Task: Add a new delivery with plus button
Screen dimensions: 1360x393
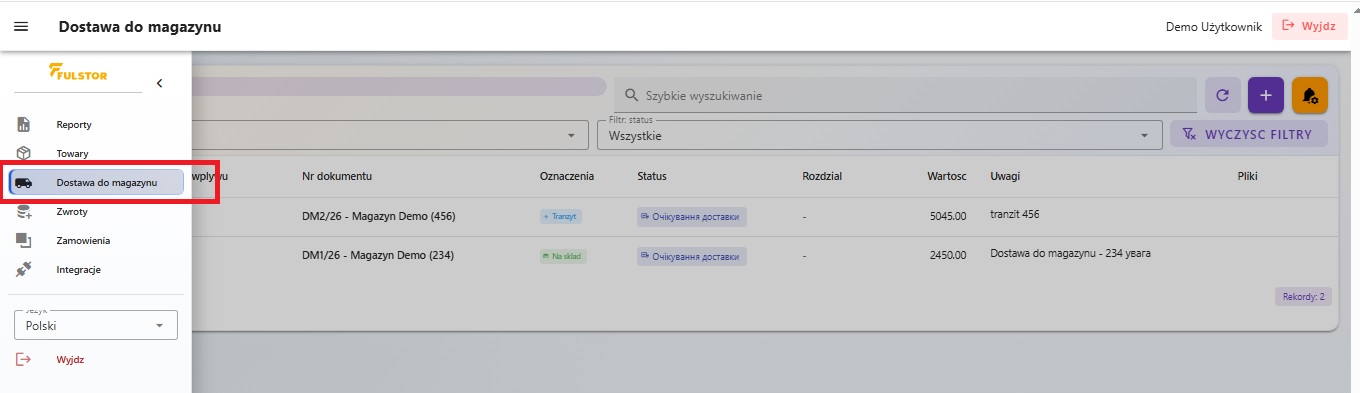Action: [x=1266, y=95]
